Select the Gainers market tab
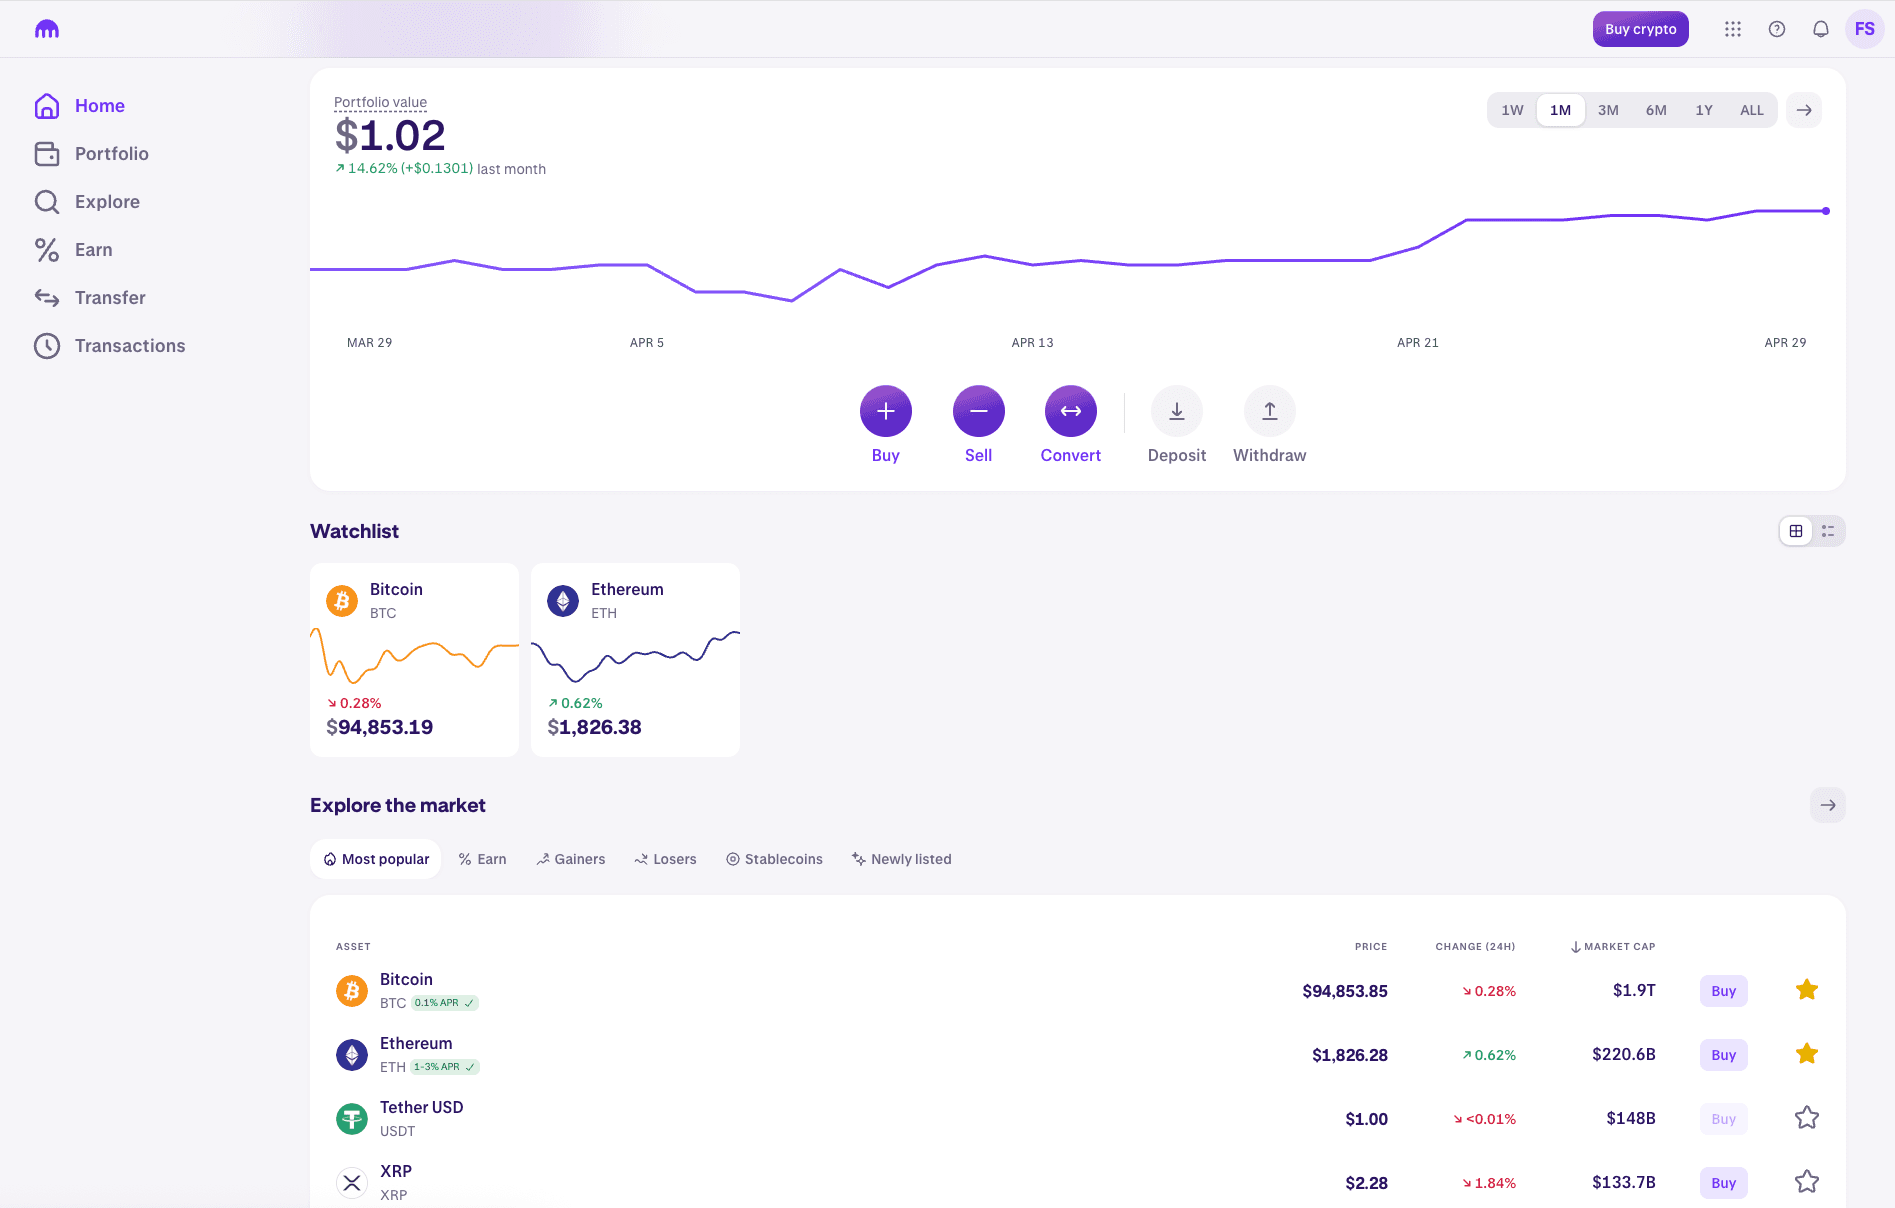This screenshot has height=1208, width=1895. point(571,859)
